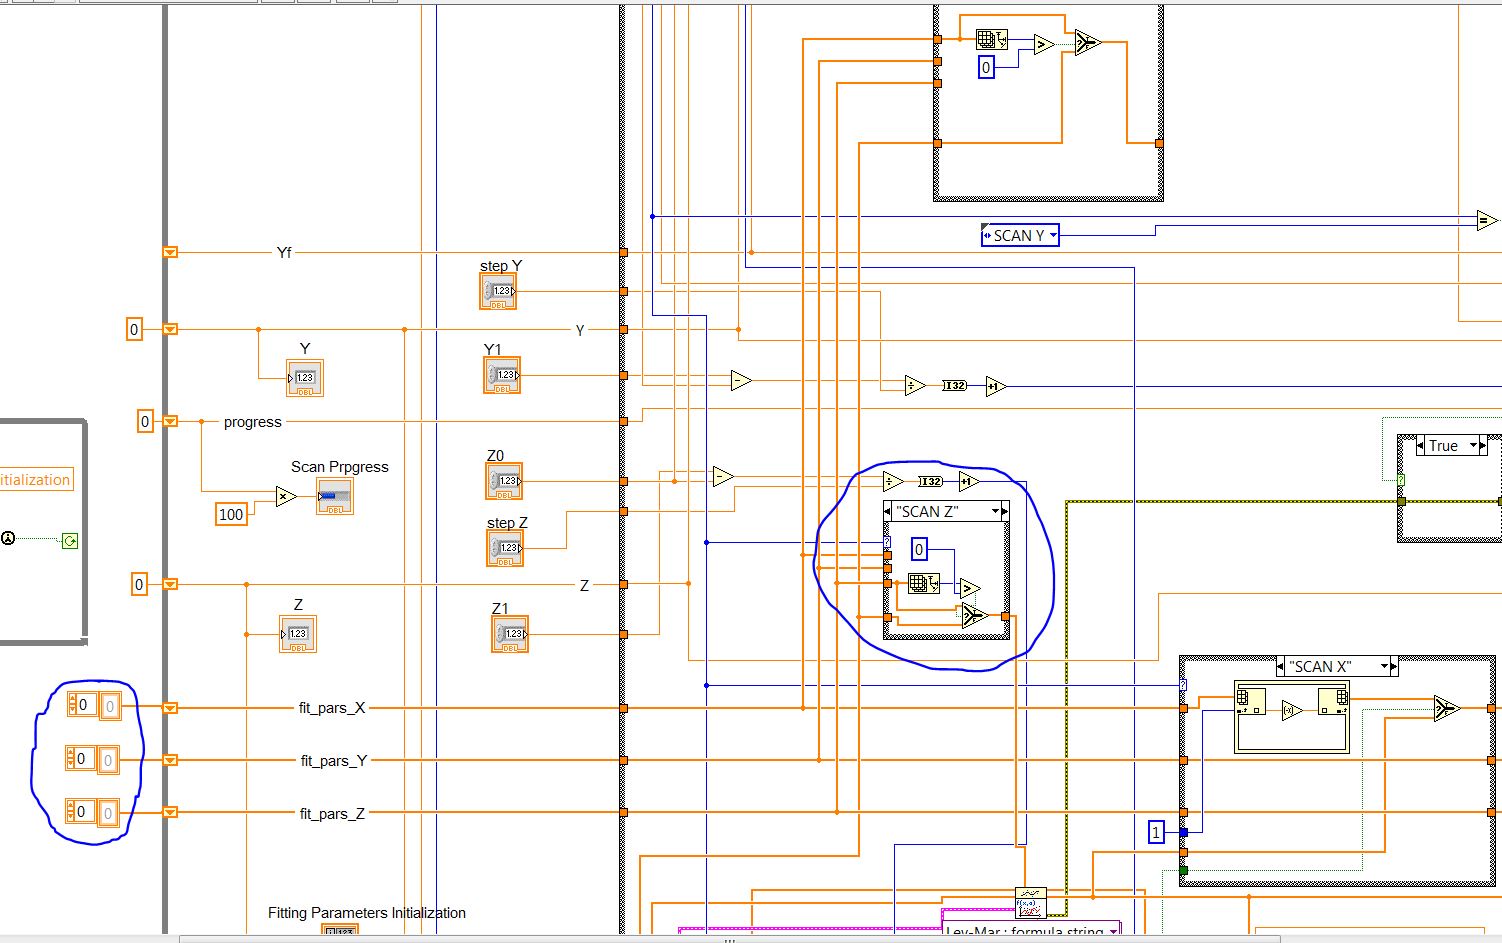Click the 1 constant left of SCAN X case
1502x943 pixels.
point(1156,832)
